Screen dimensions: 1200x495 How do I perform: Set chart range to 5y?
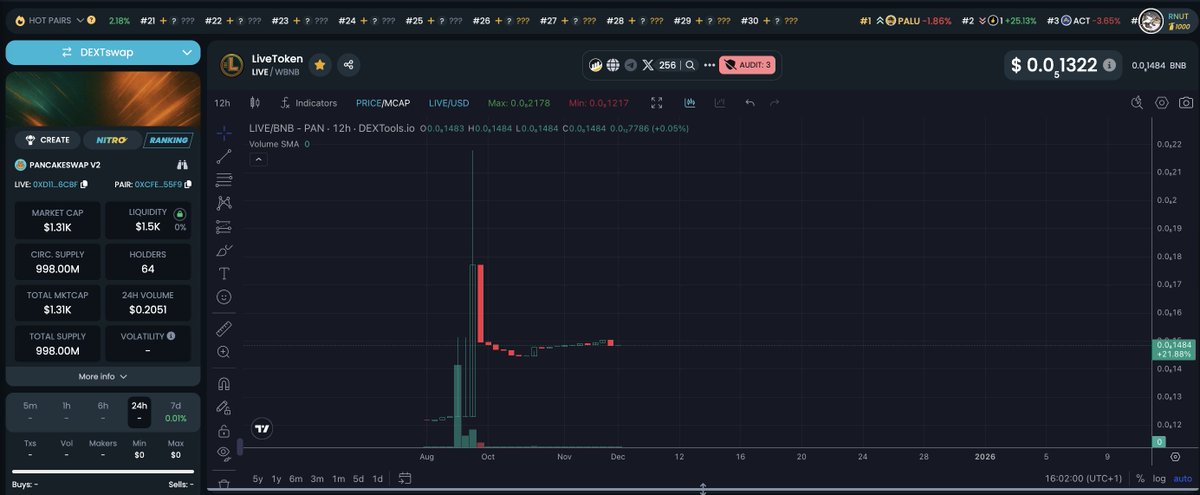click(x=258, y=479)
